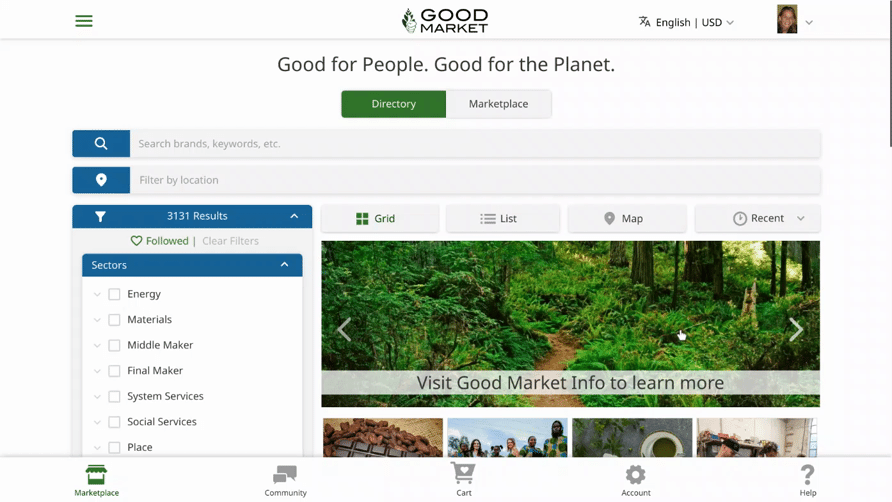Image resolution: width=892 pixels, height=502 pixels.
Task: Enable the Social Services checkbox
Action: pyautogui.click(x=114, y=422)
